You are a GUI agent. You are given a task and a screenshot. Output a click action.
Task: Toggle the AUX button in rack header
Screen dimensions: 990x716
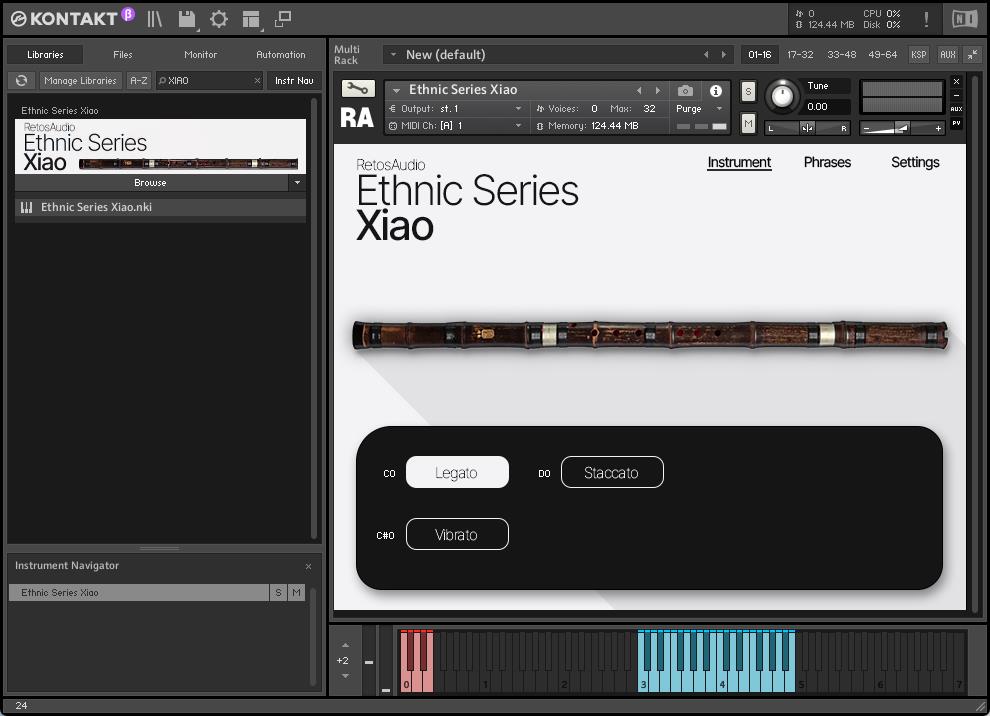tap(948, 55)
